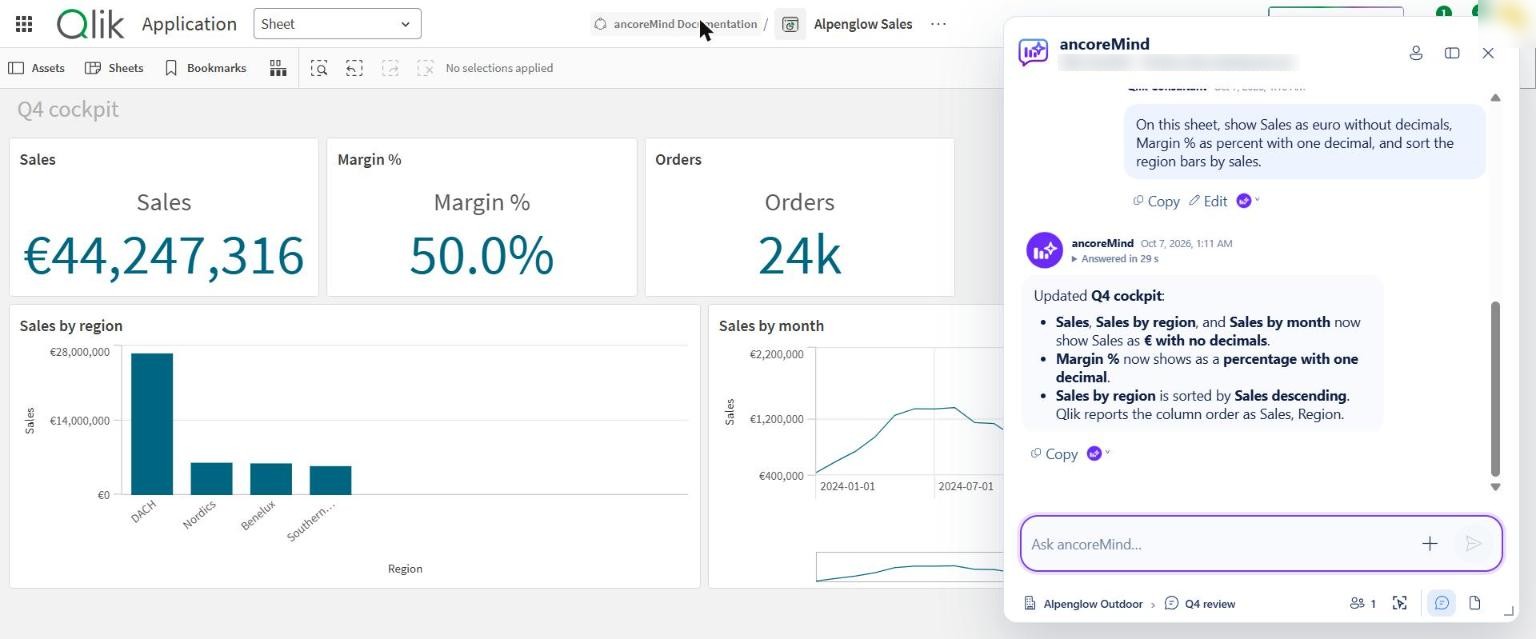
Task: Click the chat scrollbar thumb
Action: tap(1495, 389)
